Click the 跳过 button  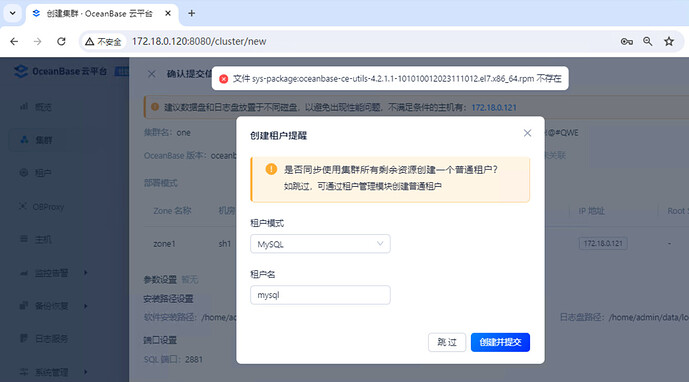pyautogui.click(x=447, y=342)
